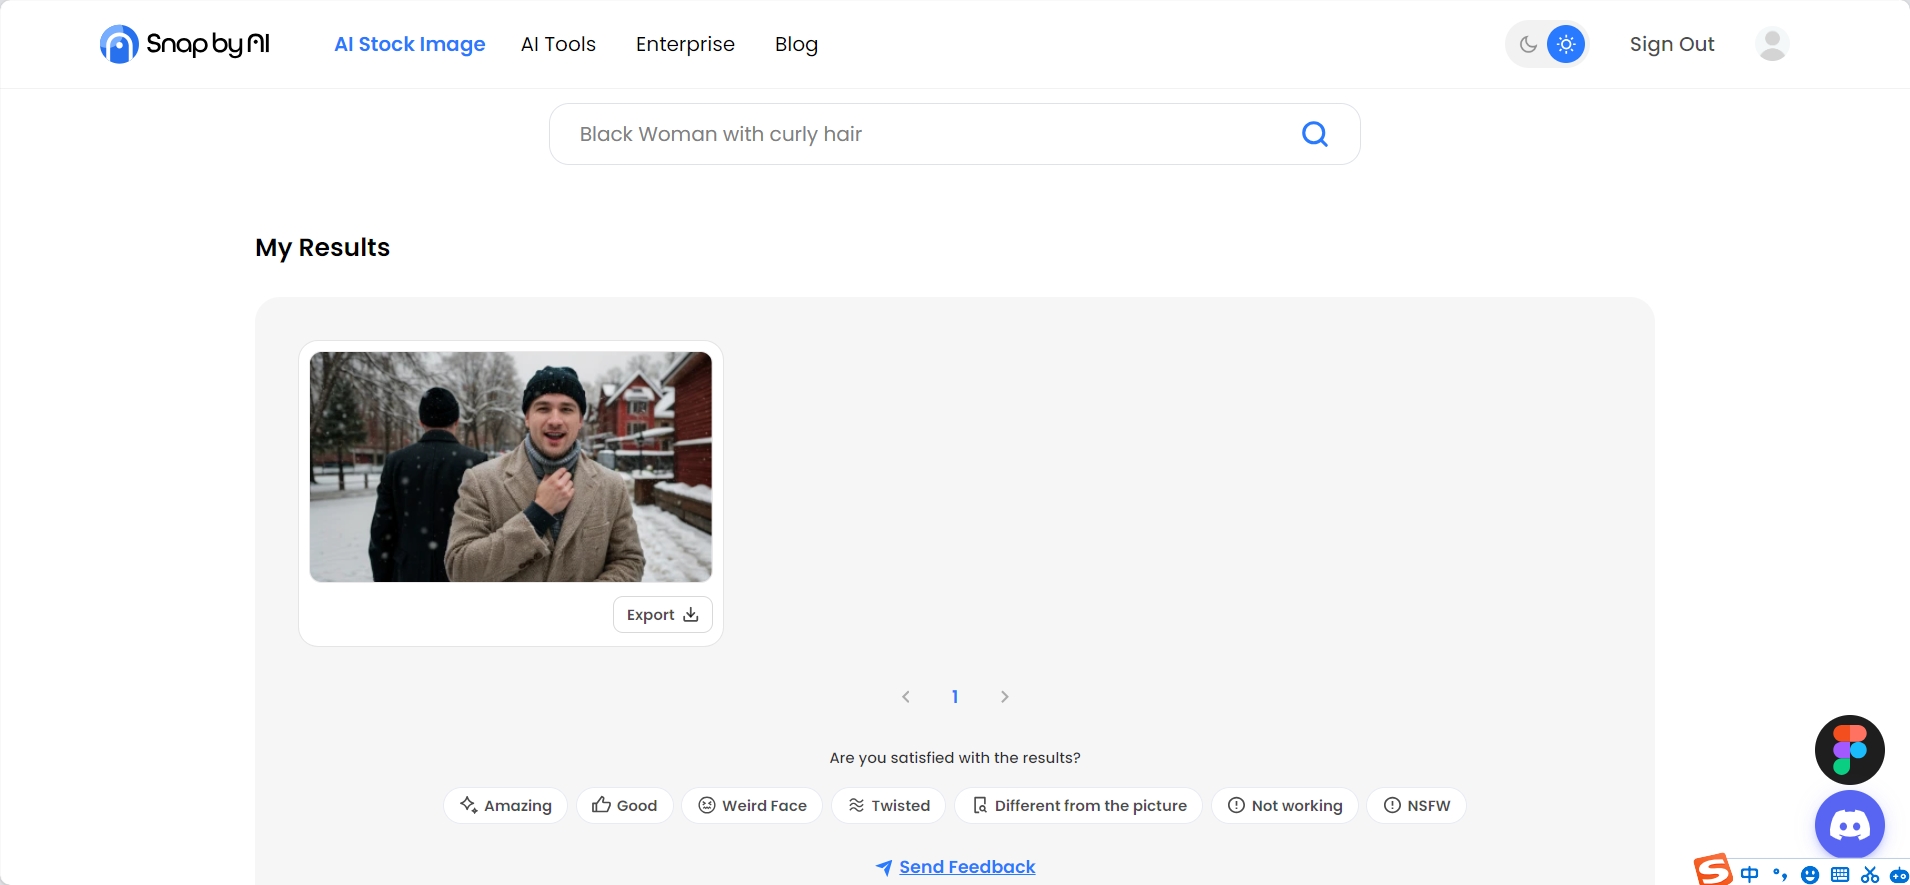The width and height of the screenshot is (1910, 885).
Task: Click the Sogou input method S icon
Action: click(x=1713, y=870)
